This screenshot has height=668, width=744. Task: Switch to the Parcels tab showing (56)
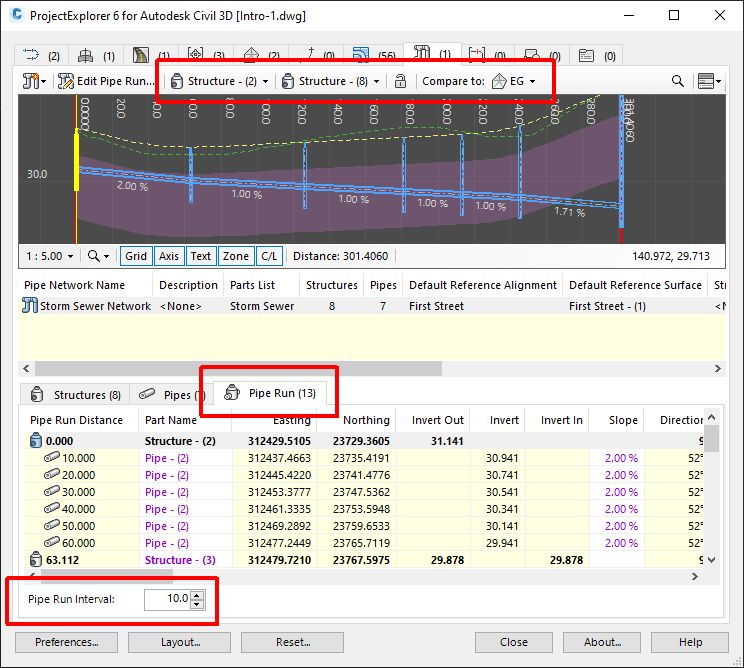coord(375,56)
